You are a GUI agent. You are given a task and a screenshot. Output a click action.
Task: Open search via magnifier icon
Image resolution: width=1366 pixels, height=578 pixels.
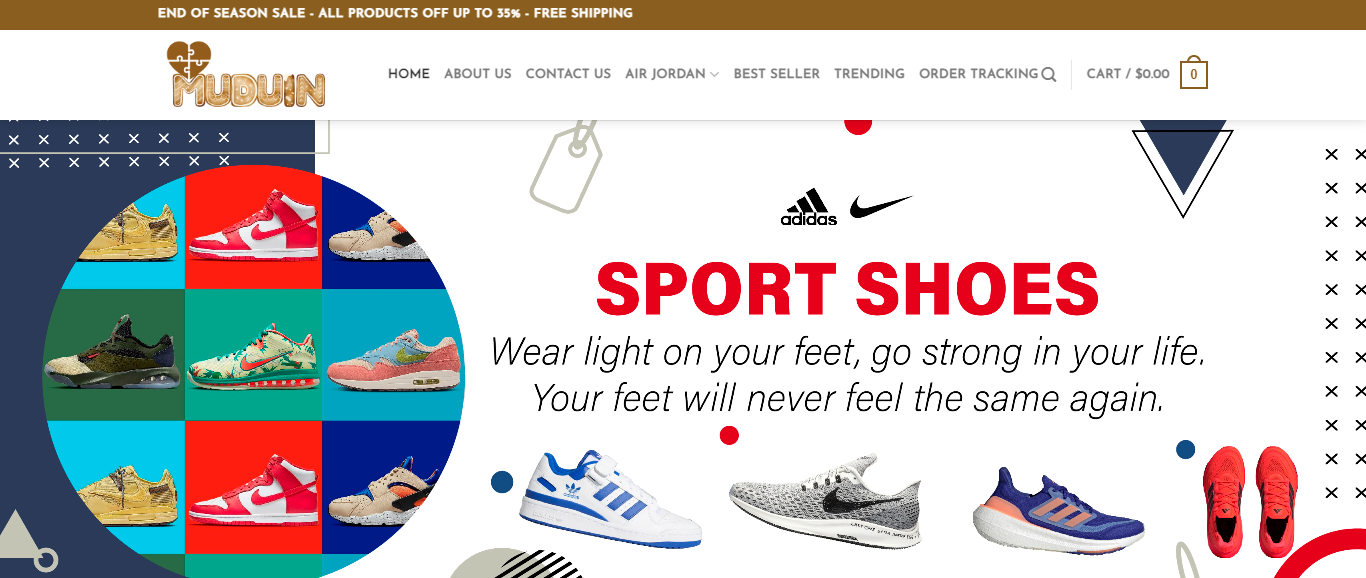[1048, 74]
